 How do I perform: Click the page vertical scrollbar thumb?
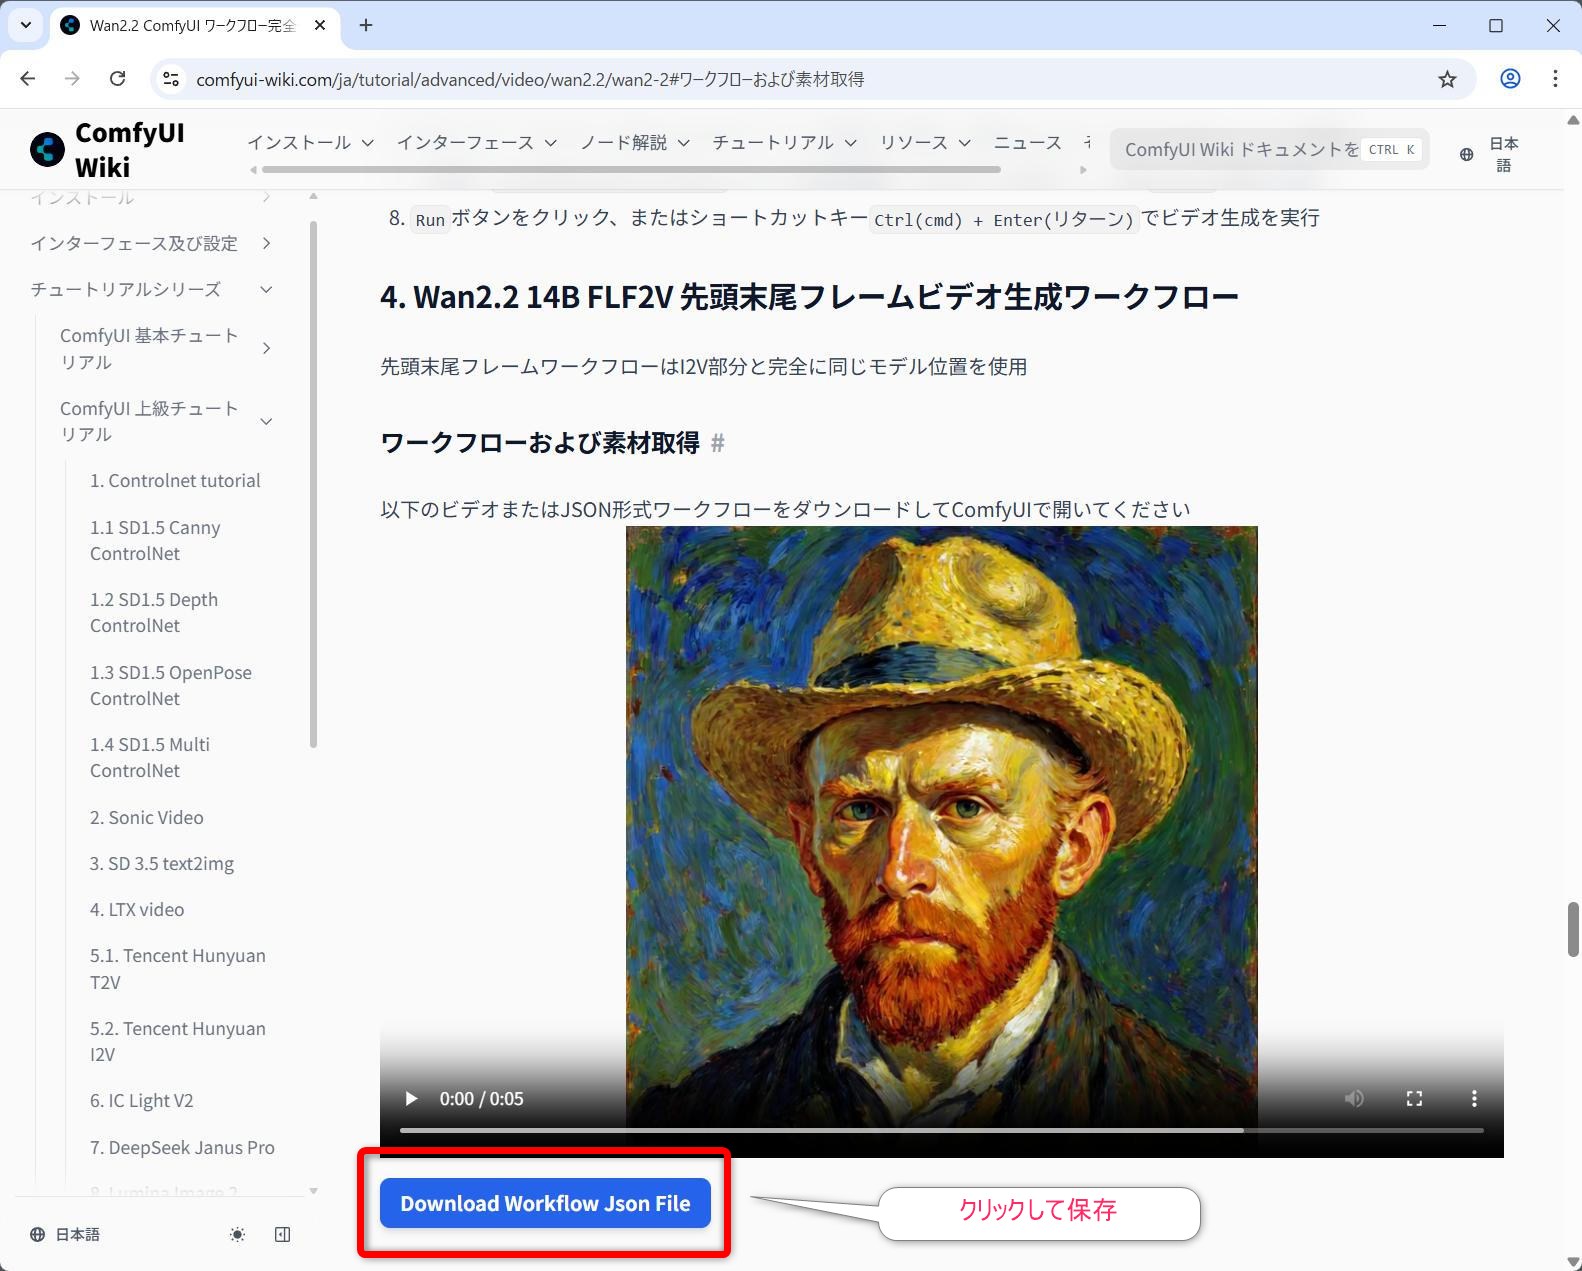(x=1572, y=929)
